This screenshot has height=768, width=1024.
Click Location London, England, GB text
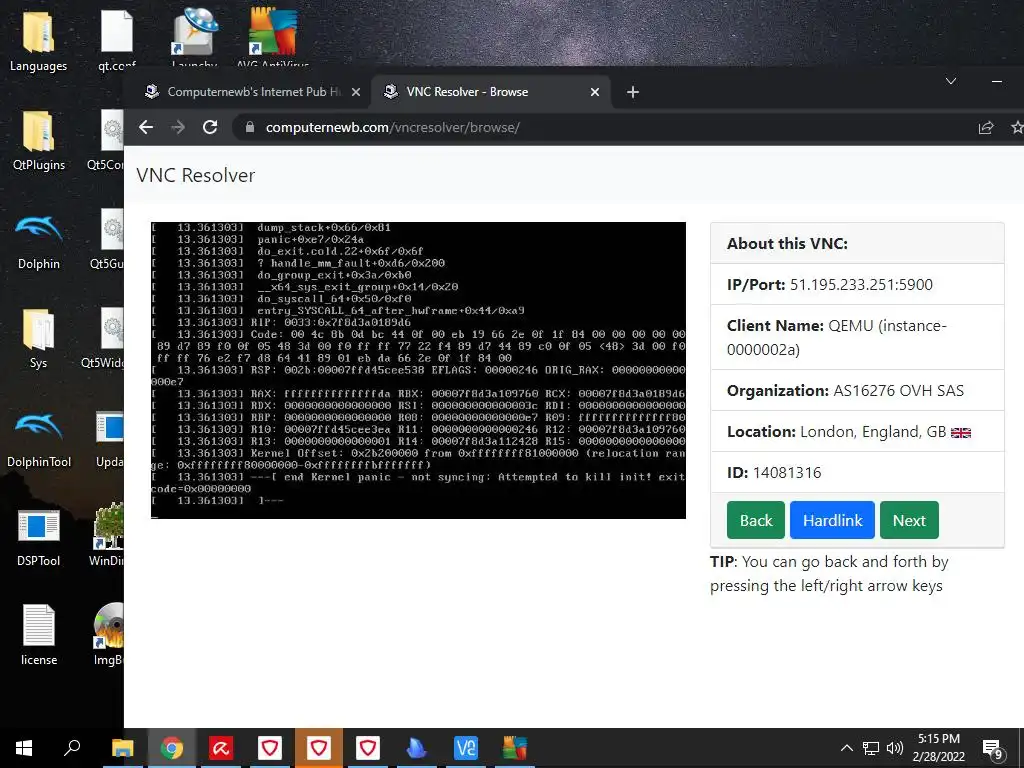[x=837, y=432]
